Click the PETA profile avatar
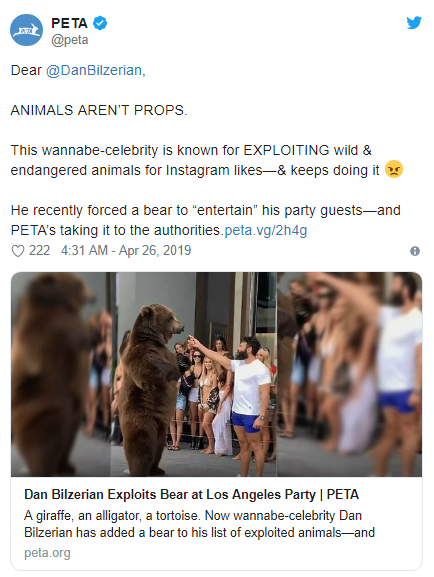 point(27,30)
